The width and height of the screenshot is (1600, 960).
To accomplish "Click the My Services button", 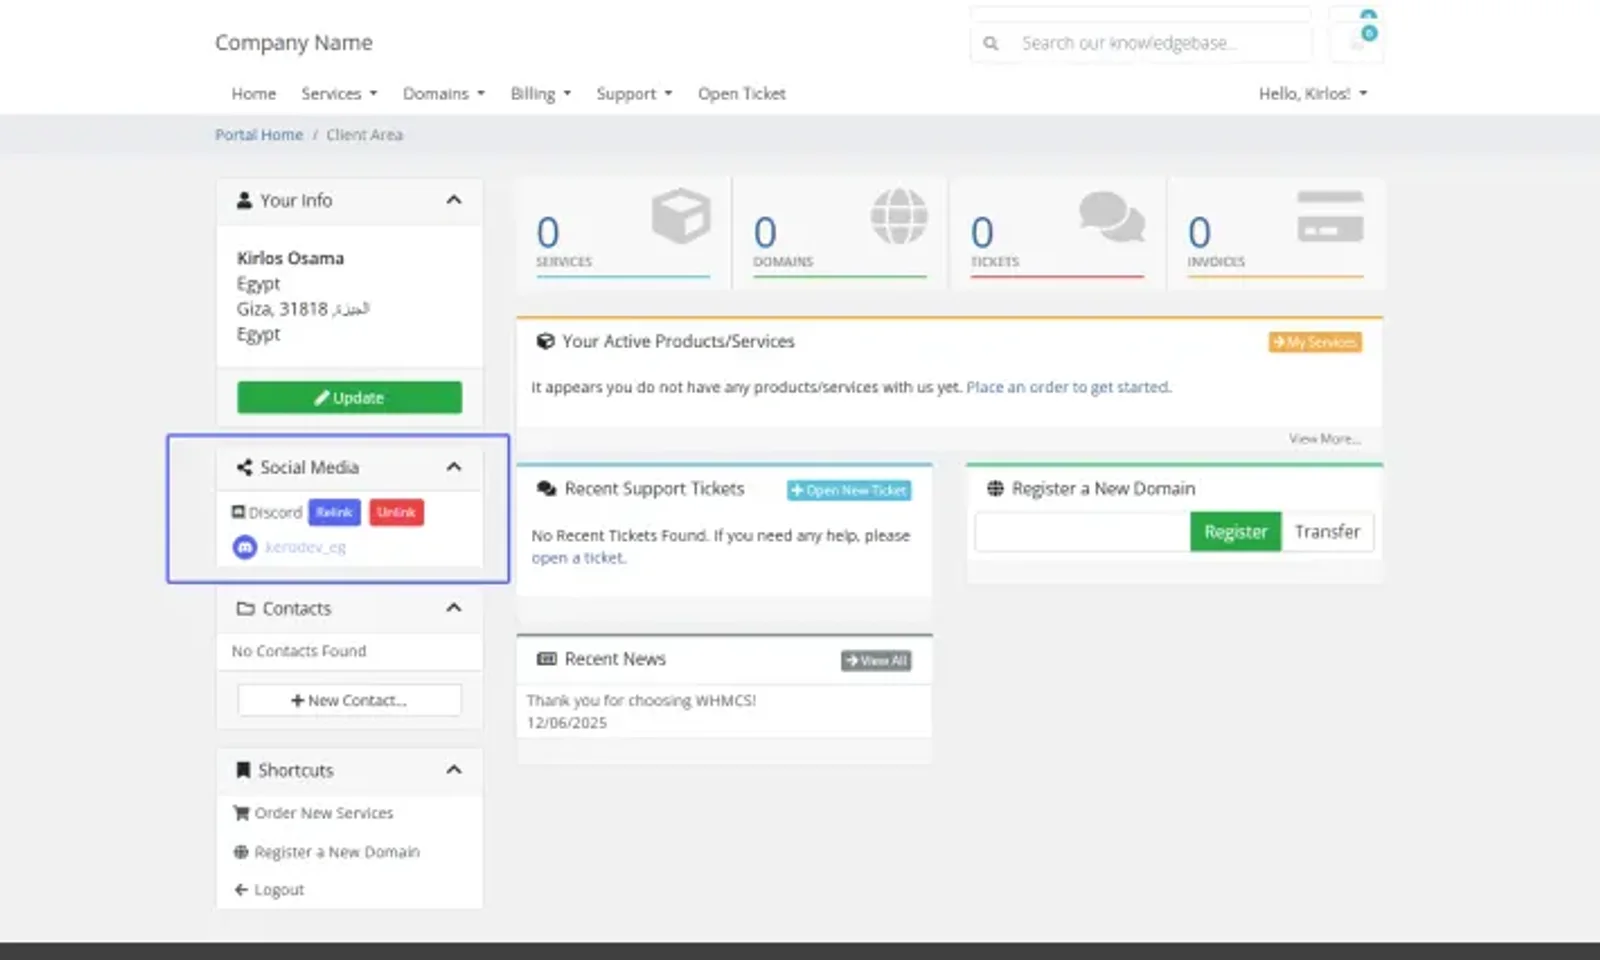I will 1315,342.
